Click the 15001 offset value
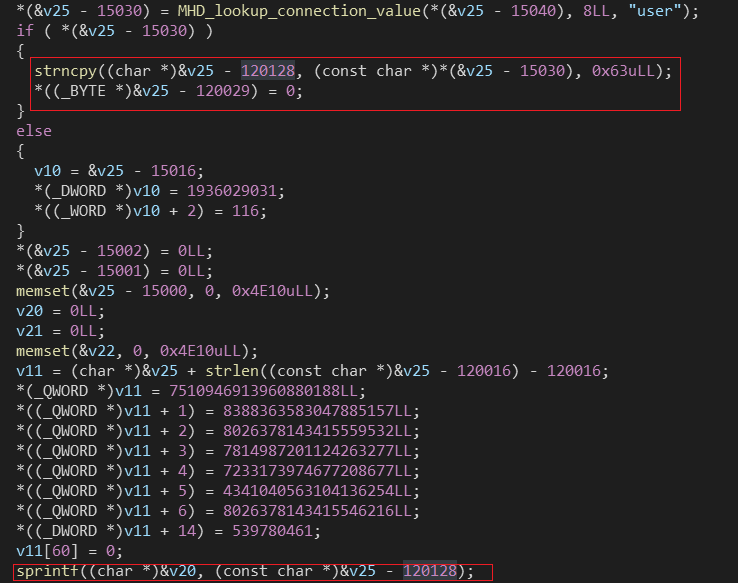Image resolution: width=738 pixels, height=583 pixels. click(119, 271)
